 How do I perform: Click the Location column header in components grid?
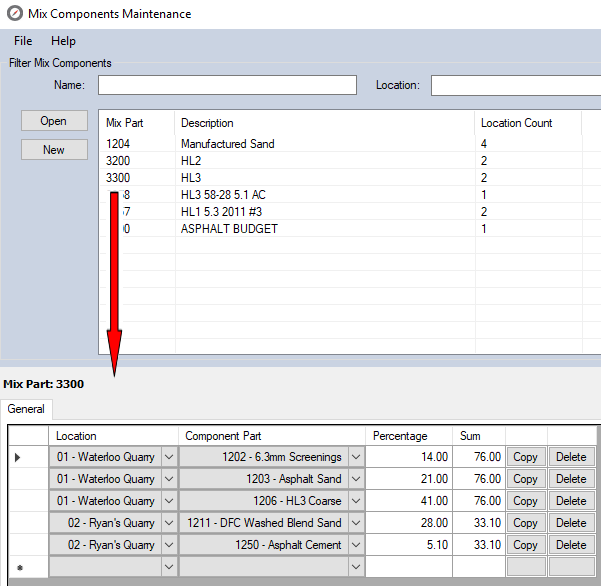pos(113,436)
